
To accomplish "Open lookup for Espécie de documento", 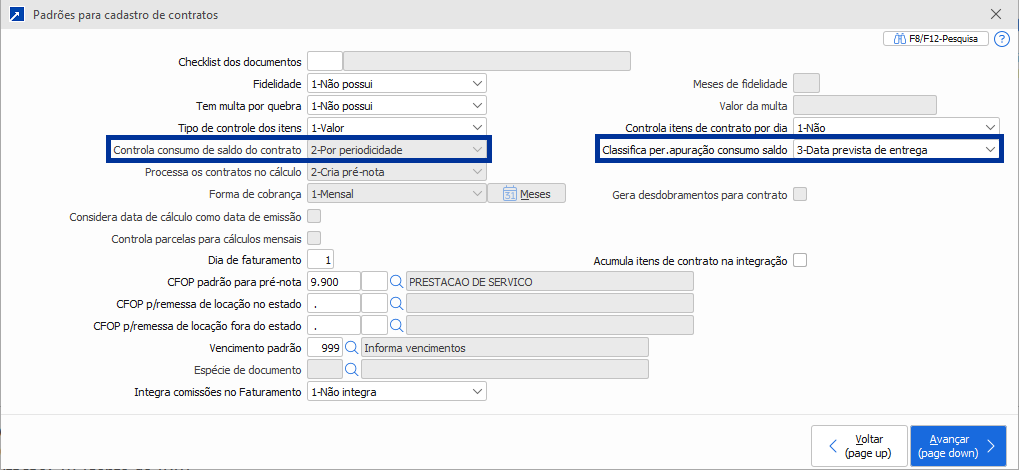I will click(351, 369).
